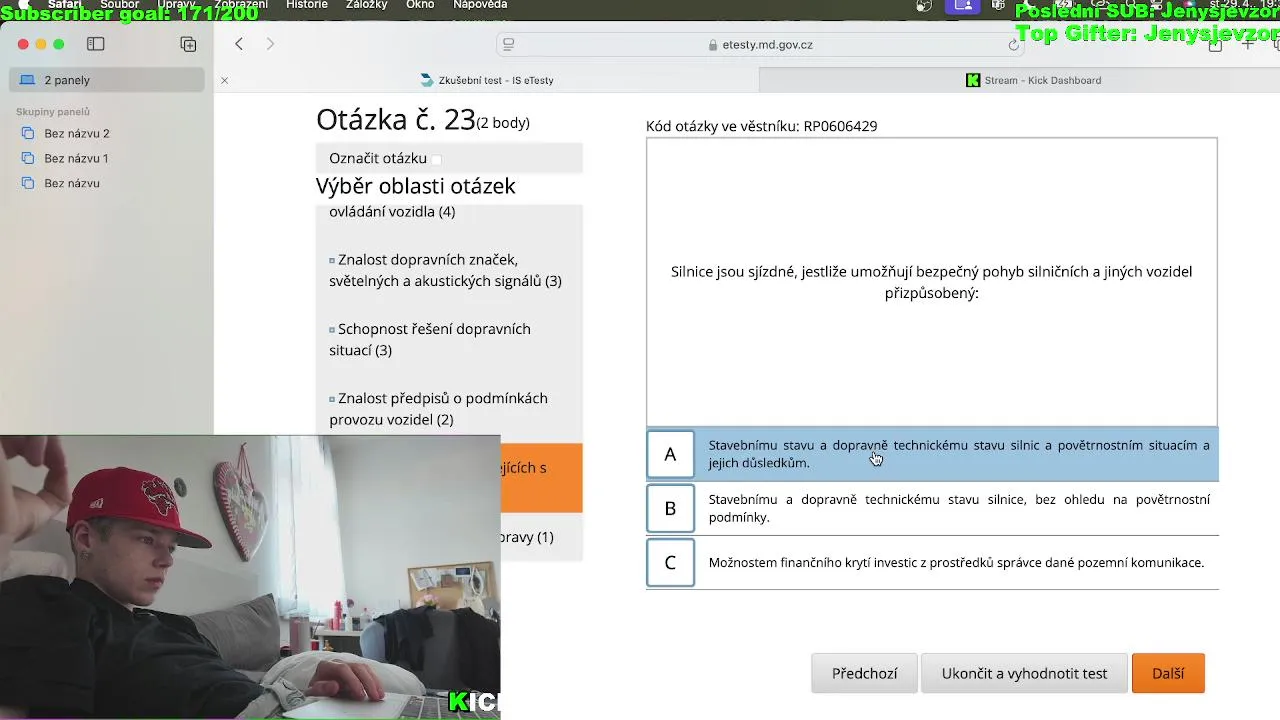
Task: Toggle the Safari sidebar icon
Action: 96,44
